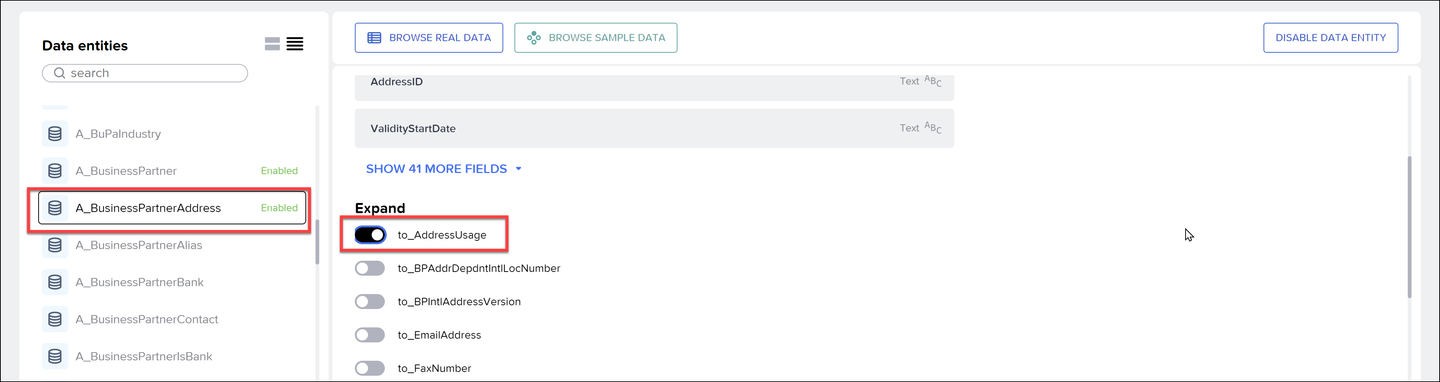Disable the to_AddressUsage expand toggle

370,235
